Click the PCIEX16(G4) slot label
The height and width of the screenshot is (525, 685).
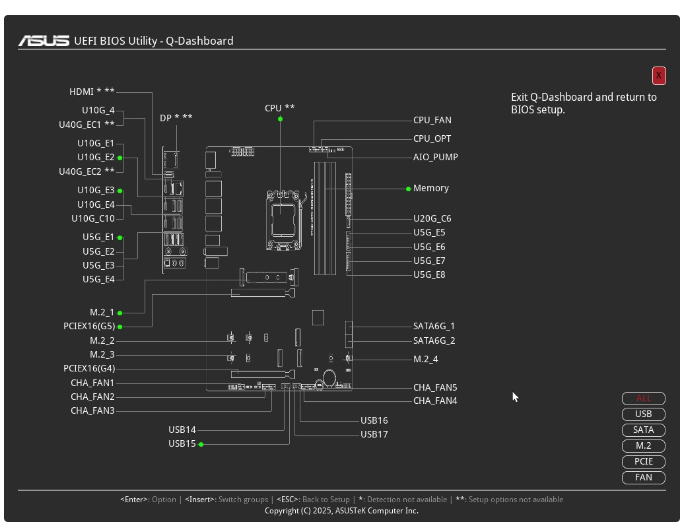click(89, 369)
